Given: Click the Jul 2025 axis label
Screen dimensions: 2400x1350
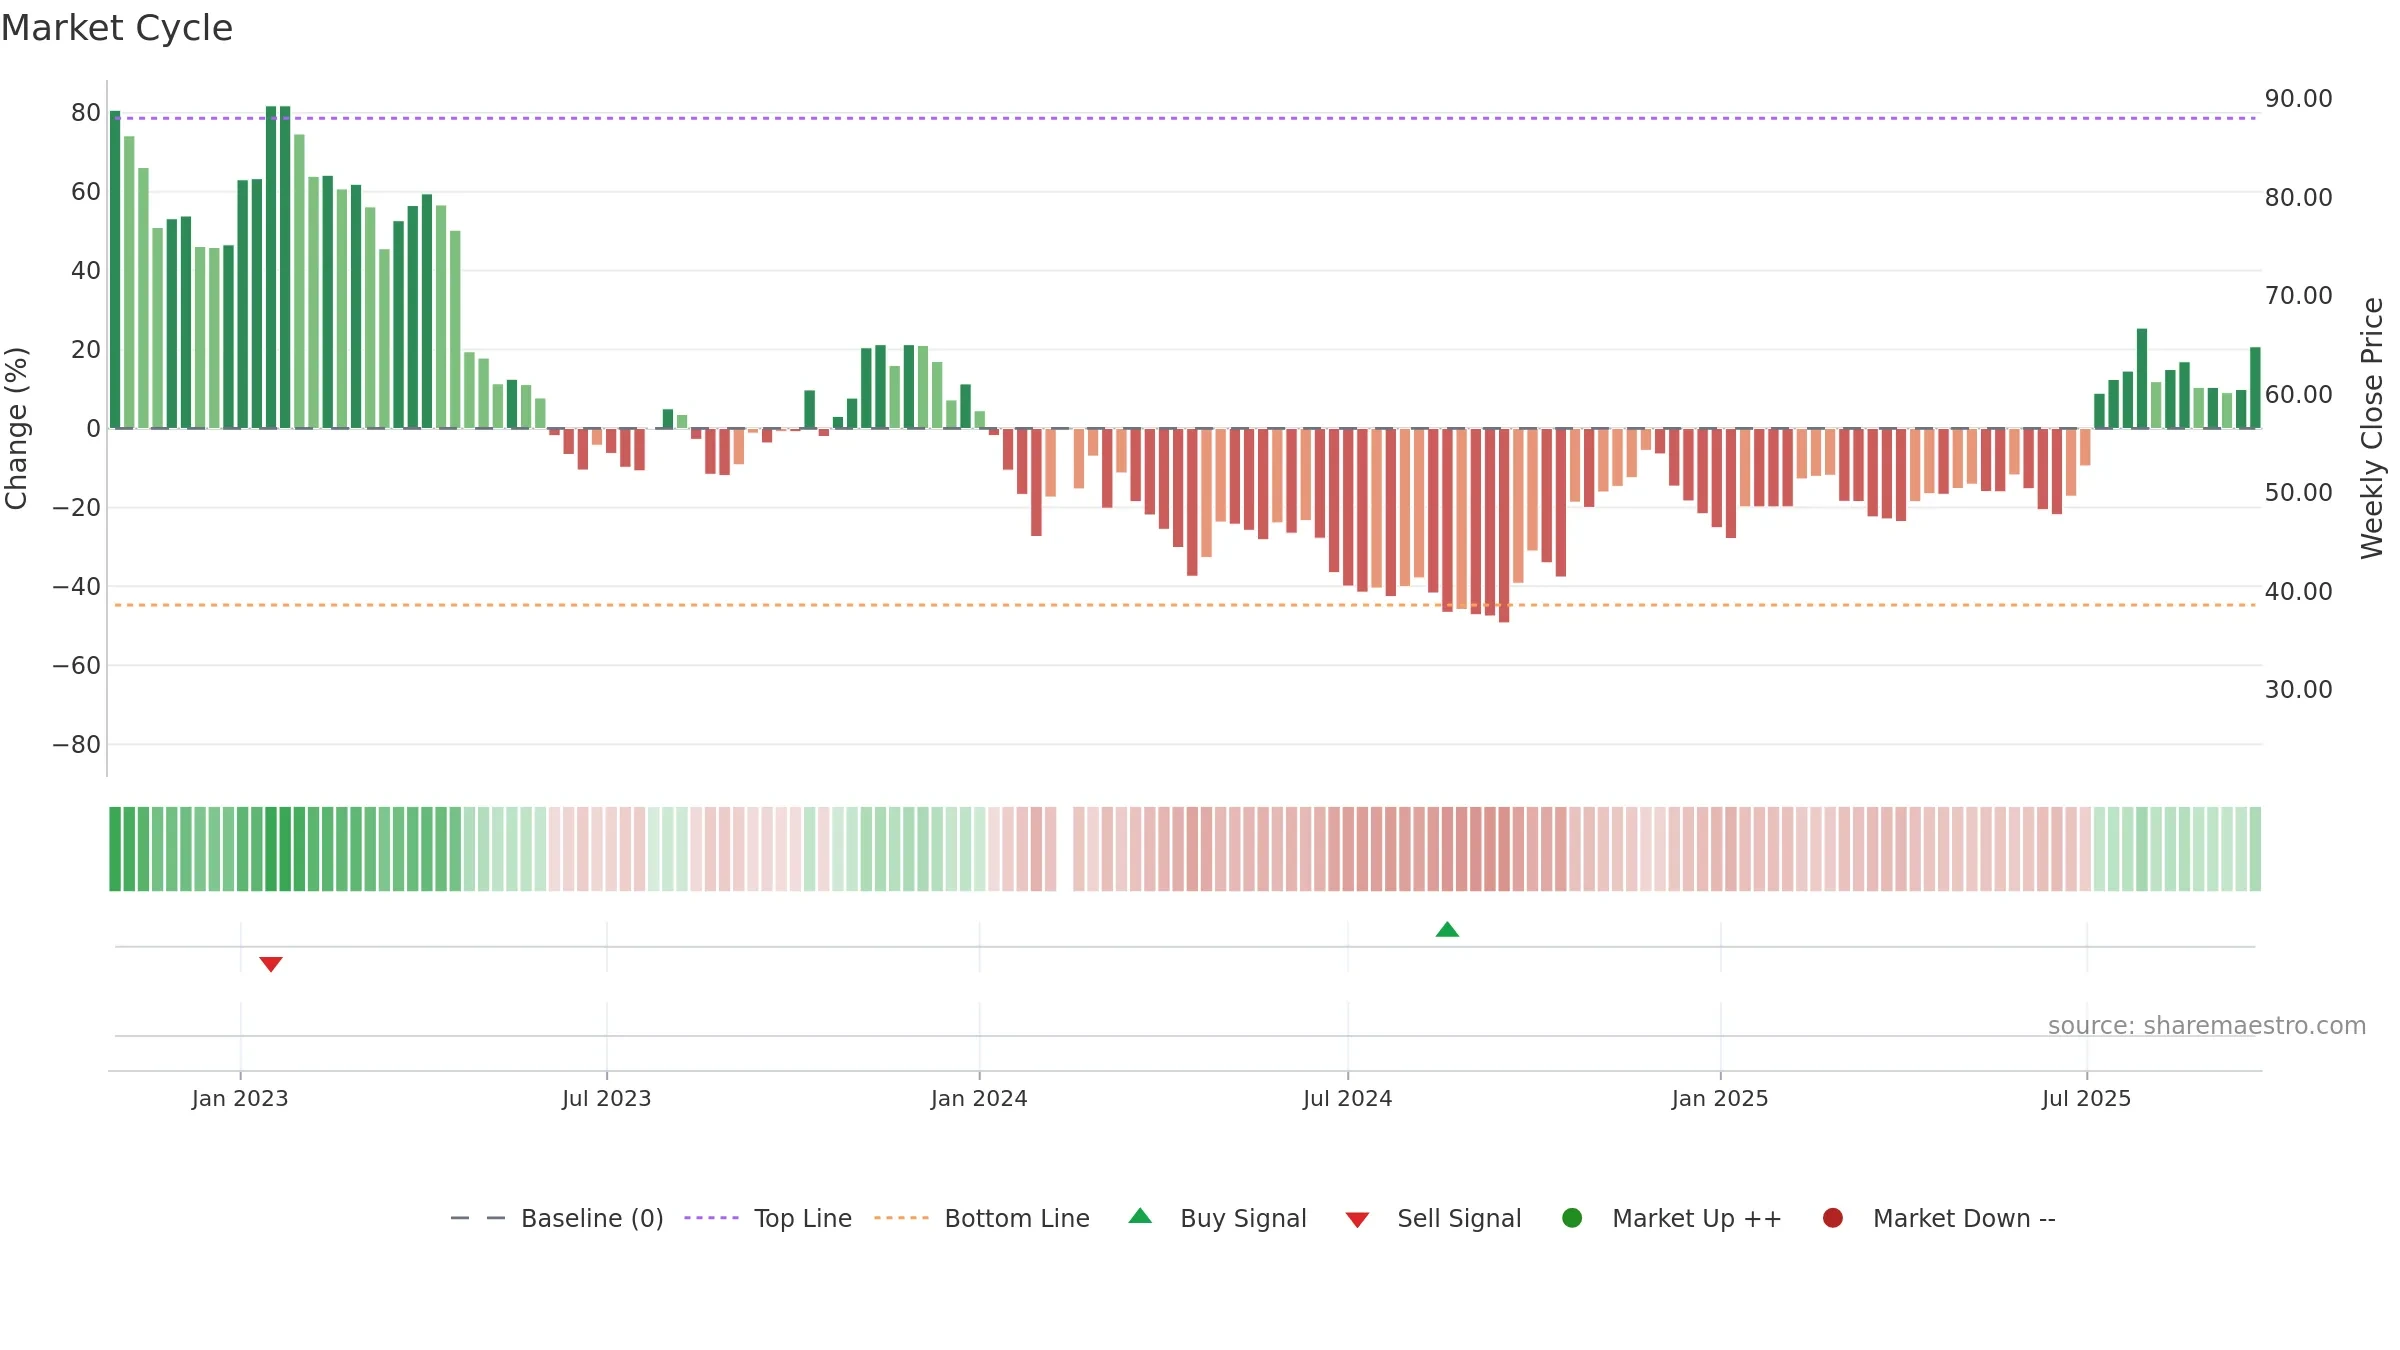Looking at the screenshot, I should click(x=2087, y=1099).
